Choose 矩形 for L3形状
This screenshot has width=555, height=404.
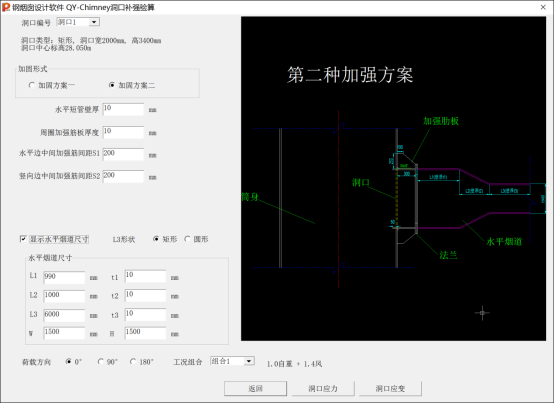click(x=156, y=239)
